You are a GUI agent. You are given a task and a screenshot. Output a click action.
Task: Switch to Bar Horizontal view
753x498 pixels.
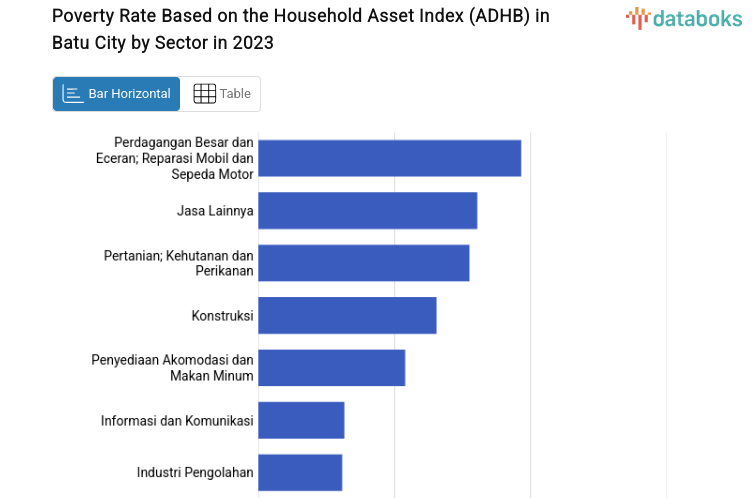117,94
